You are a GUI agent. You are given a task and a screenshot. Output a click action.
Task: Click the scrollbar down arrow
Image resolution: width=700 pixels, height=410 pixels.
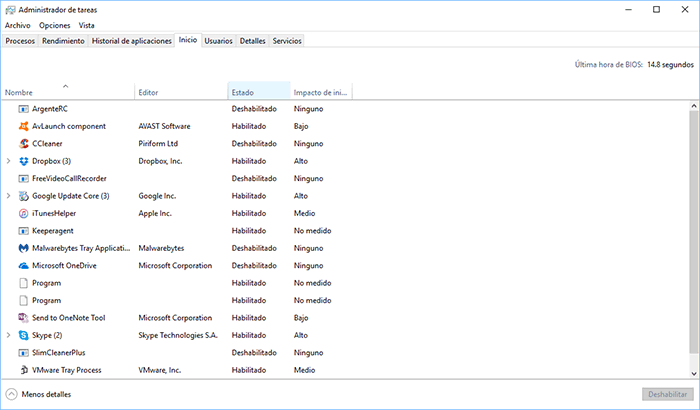(694, 374)
